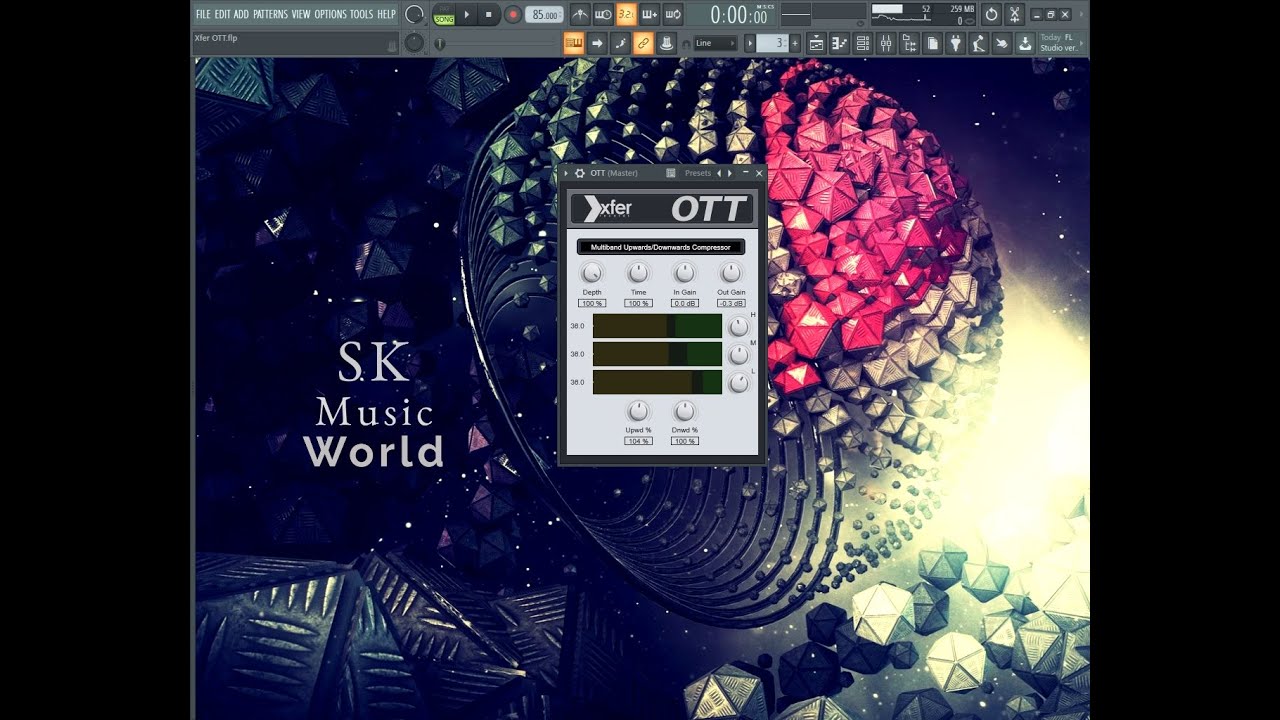This screenshot has width=1280, height=720.
Task: Toggle the blend recording (overdub) icon
Action: (x=649, y=14)
